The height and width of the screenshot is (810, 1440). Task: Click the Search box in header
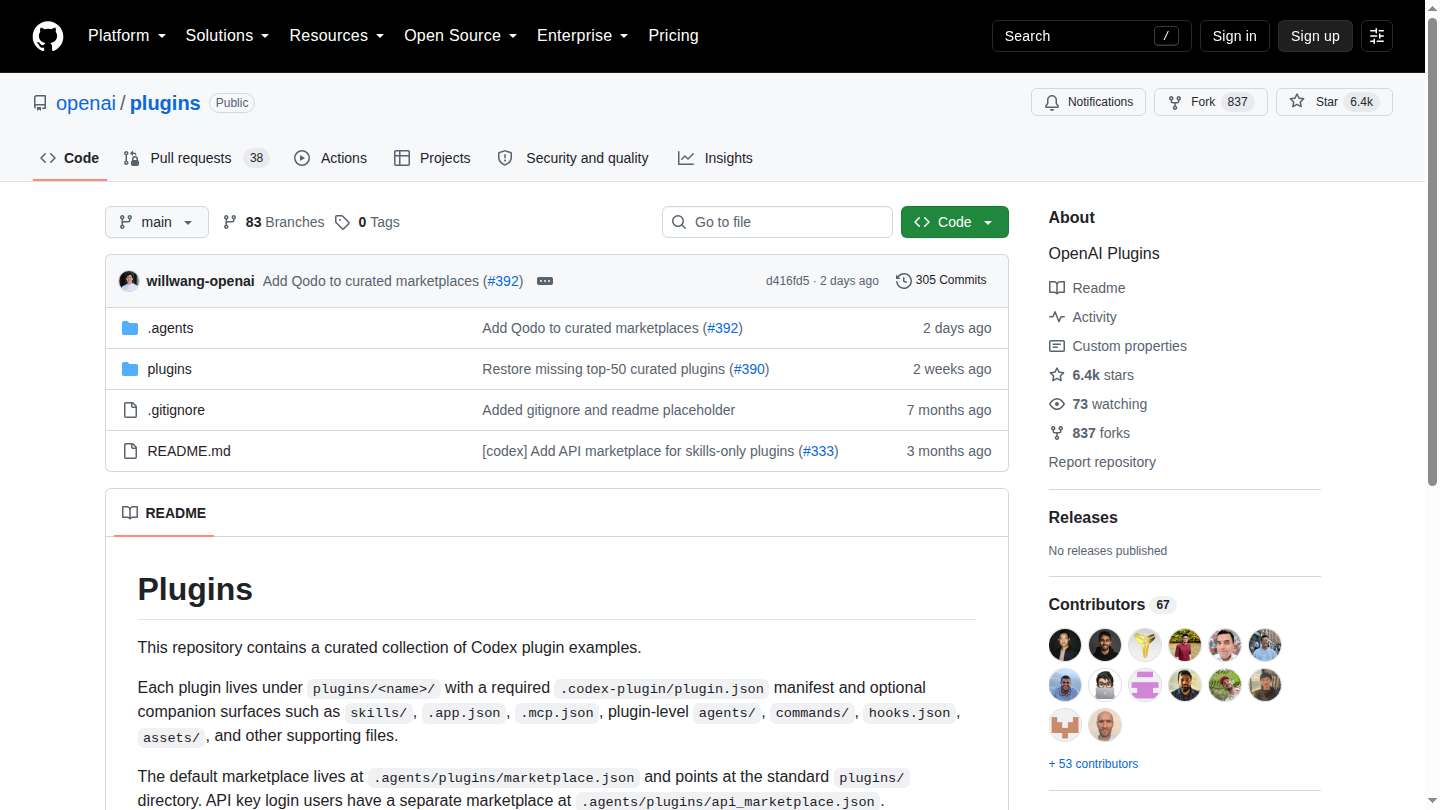[1092, 36]
